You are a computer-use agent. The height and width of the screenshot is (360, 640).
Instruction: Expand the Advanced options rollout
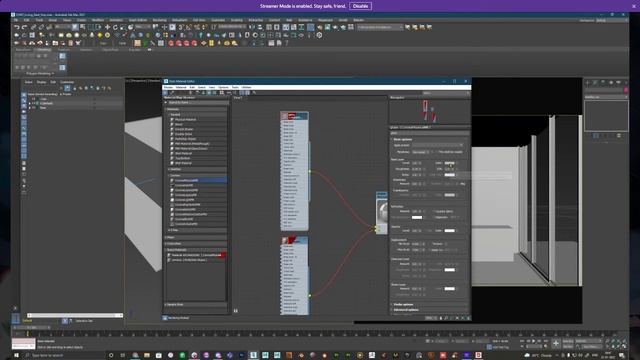(406, 310)
